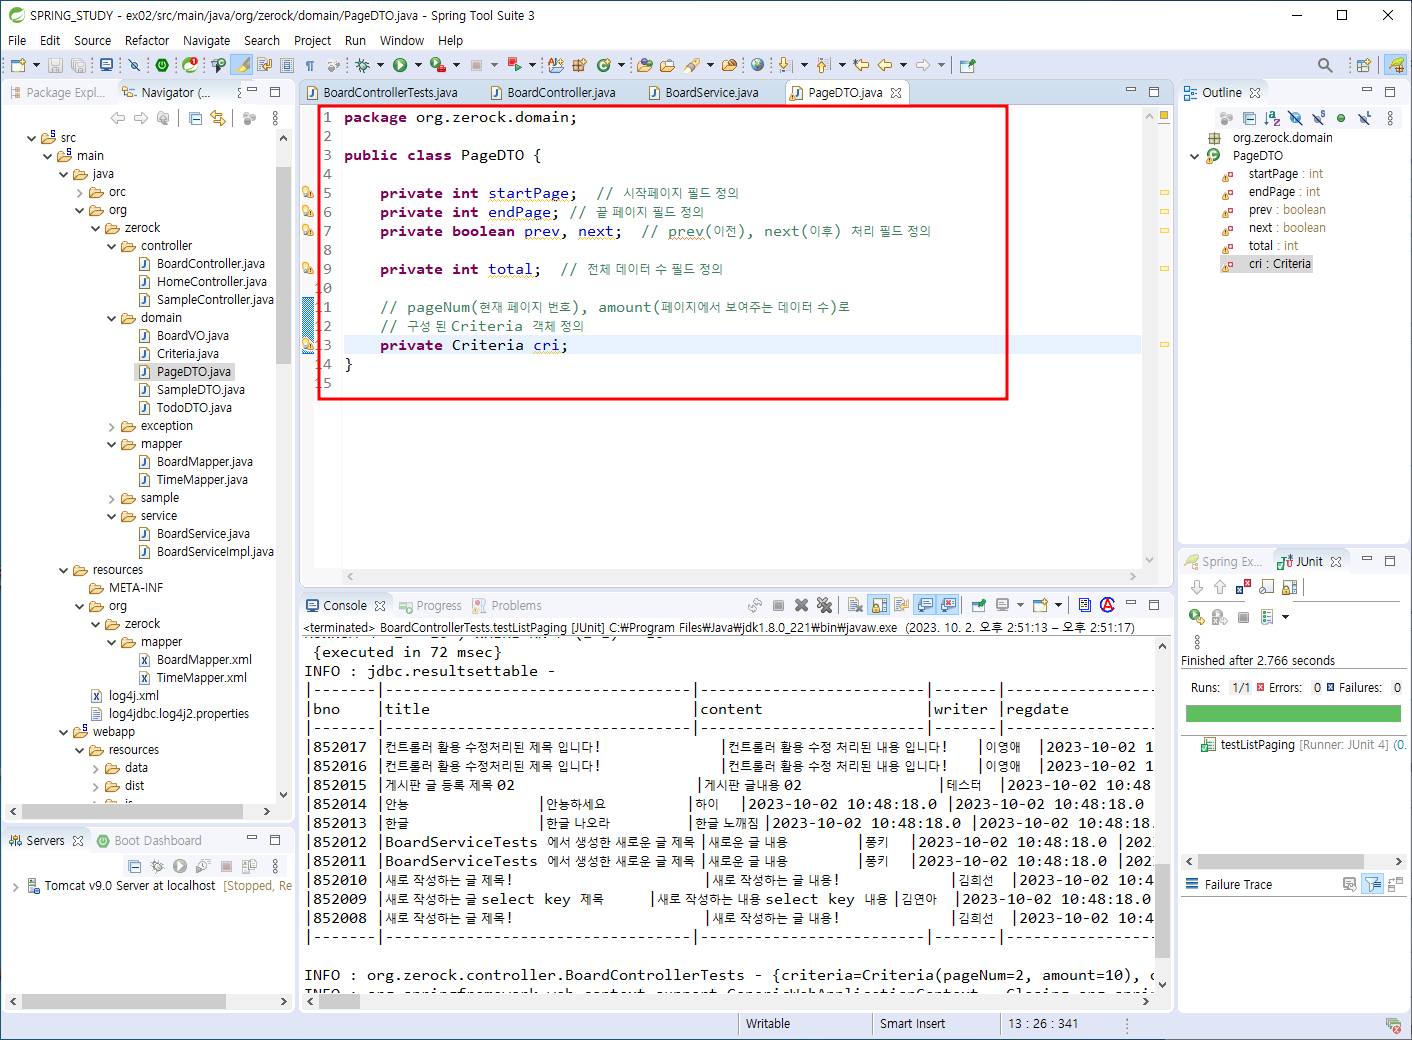Image resolution: width=1412 pixels, height=1040 pixels.
Task: Click the Debug bug icon in toolbar
Action: (362, 65)
